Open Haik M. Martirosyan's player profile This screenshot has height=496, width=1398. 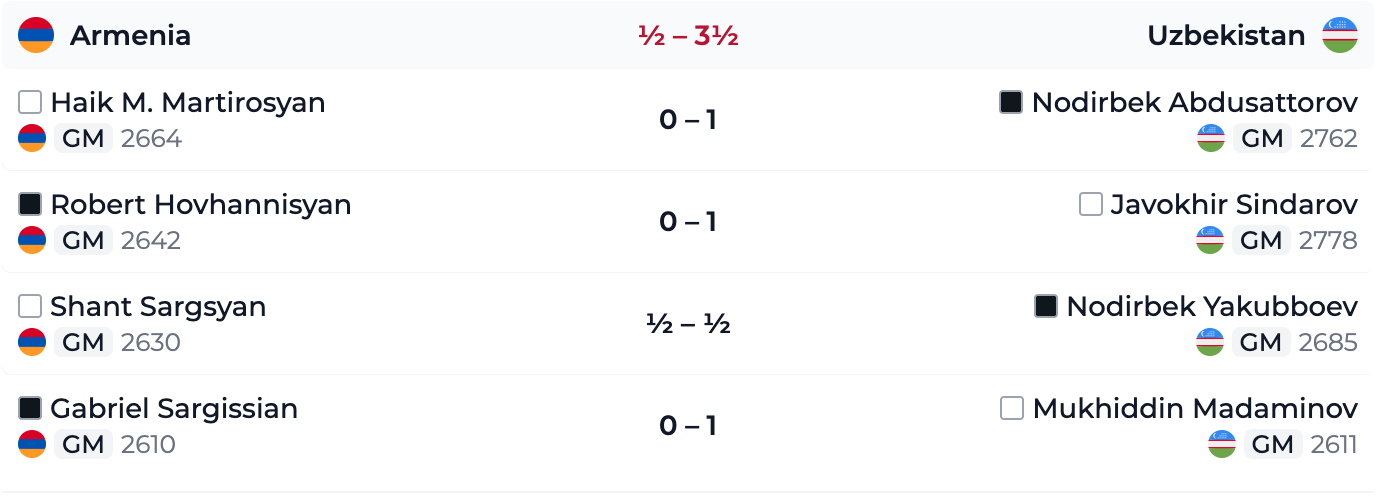(x=188, y=102)
